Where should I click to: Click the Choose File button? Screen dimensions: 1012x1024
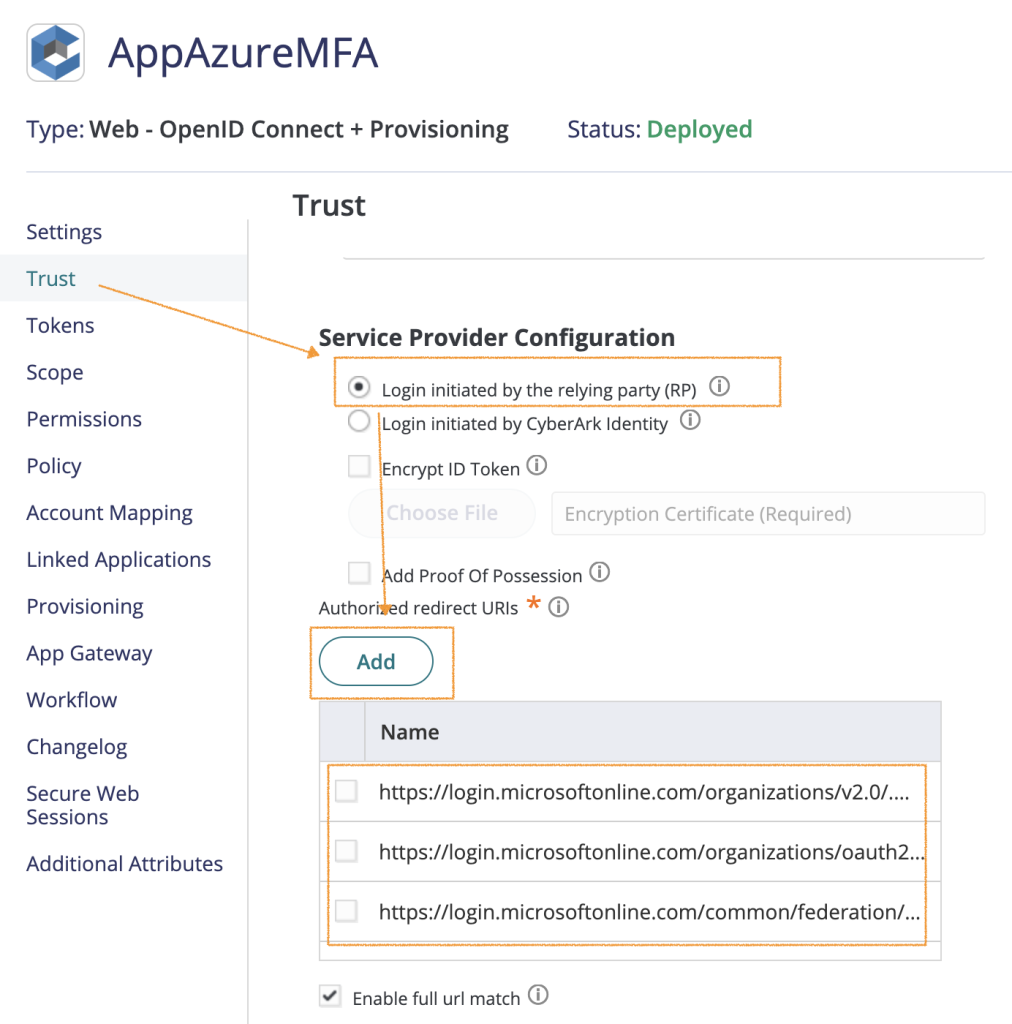442,513
